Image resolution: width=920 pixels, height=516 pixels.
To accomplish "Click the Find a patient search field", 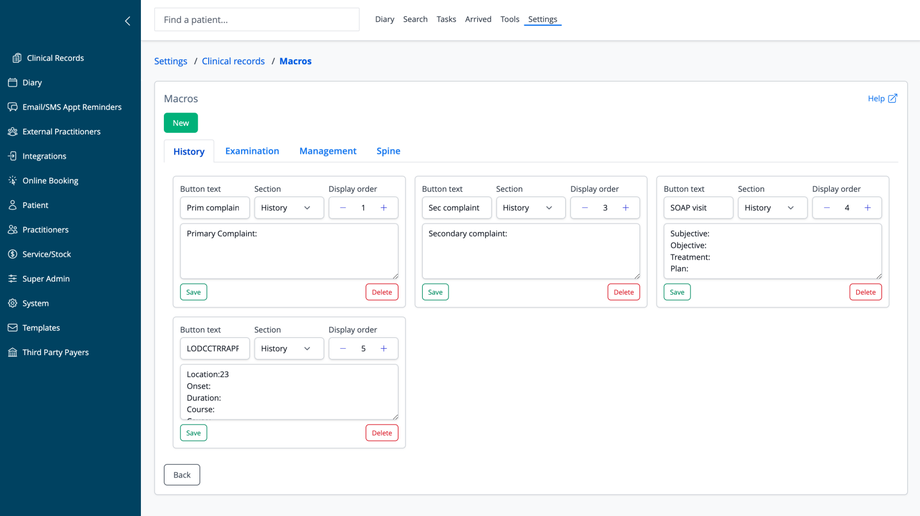I will (x=257, y=20).
